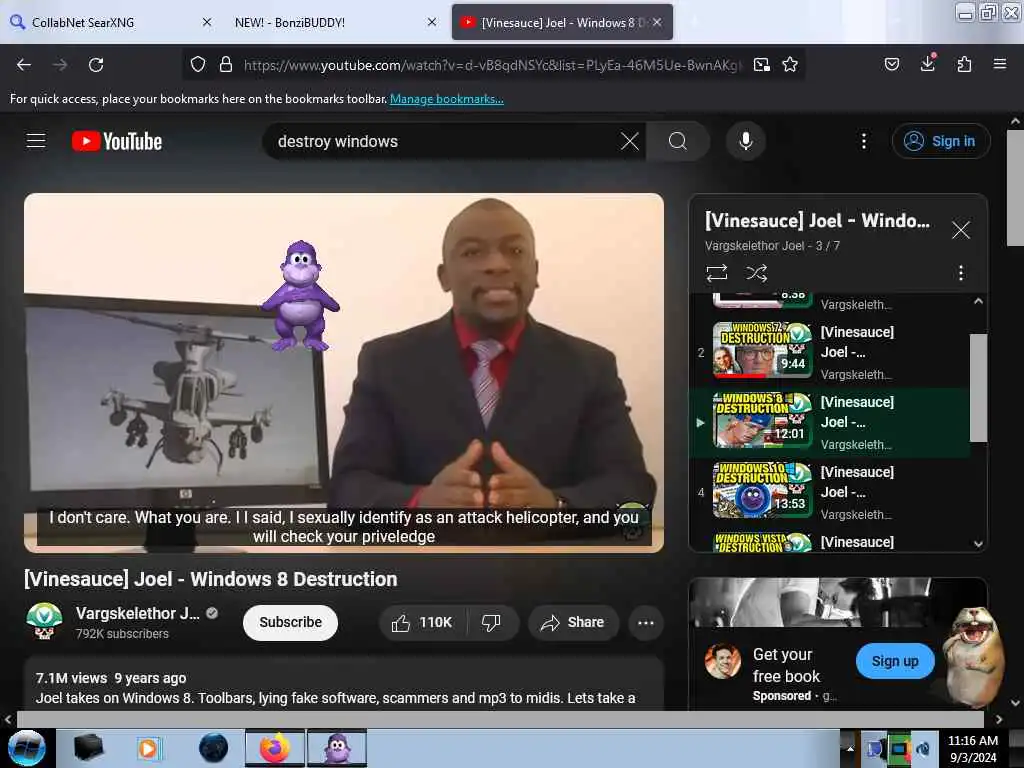
Task: Click the sponsored ad avatar image
Action: 722,661
